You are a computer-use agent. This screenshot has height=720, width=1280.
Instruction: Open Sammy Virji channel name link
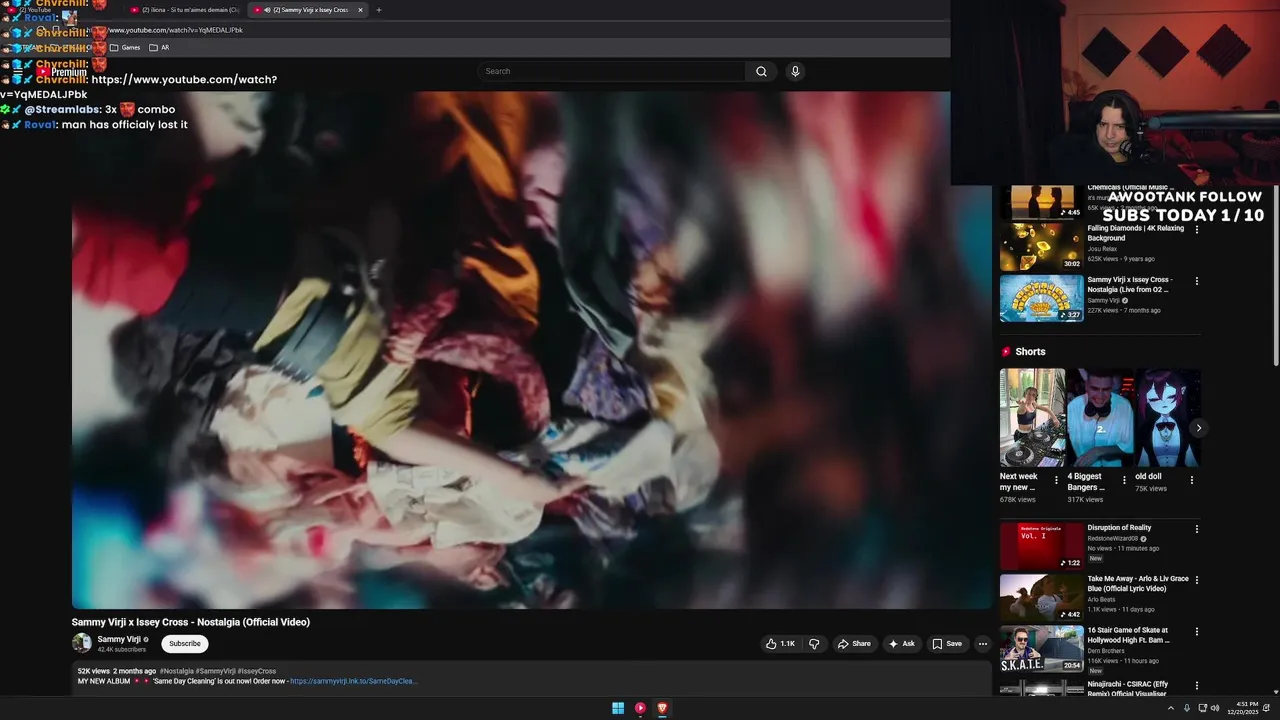(119, 639)
